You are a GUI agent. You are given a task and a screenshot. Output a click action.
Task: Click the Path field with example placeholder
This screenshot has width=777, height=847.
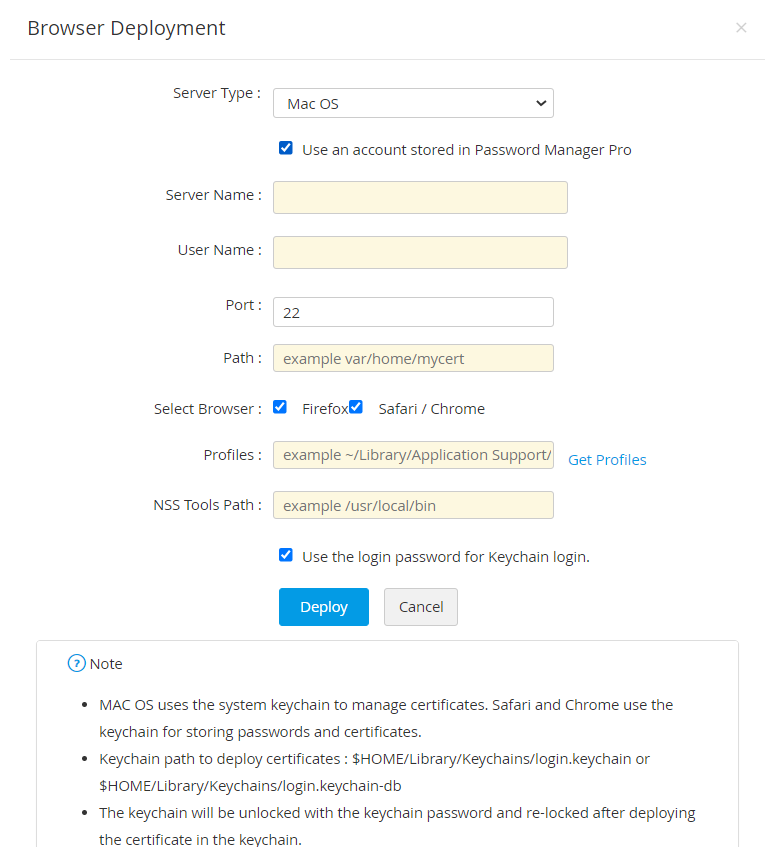point(413,357)
